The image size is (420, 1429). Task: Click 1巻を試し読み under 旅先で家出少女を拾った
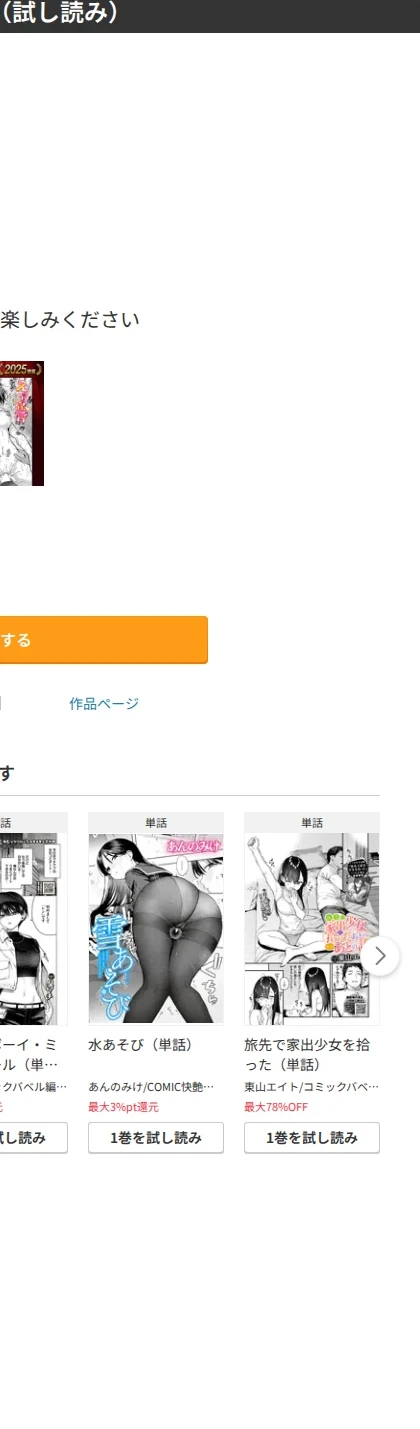[x=312, y=1138]
